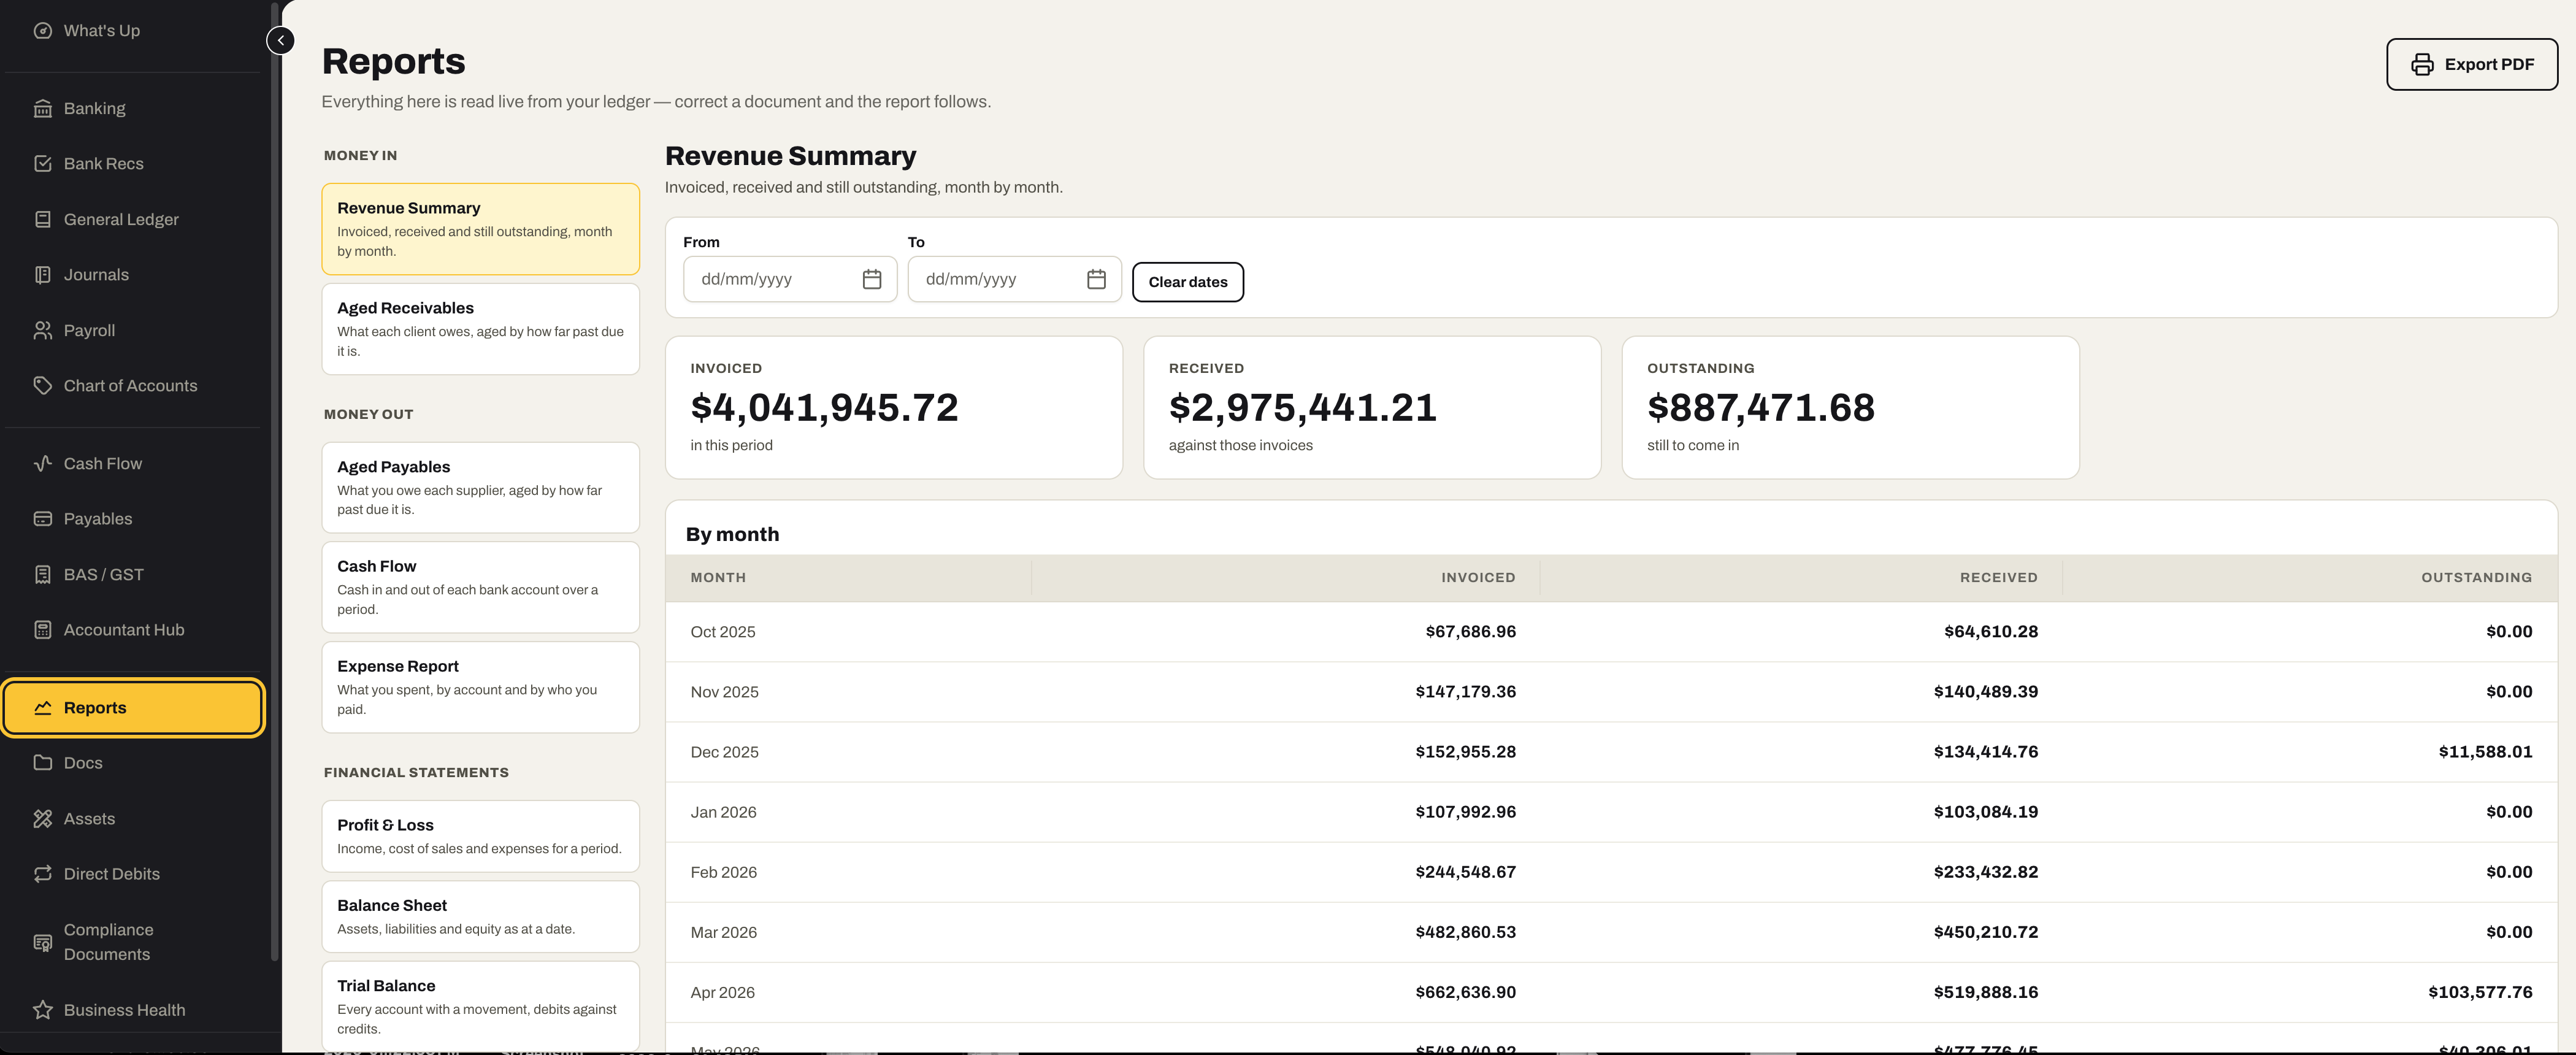Click the Payables card icon
Viewport: 2576px width, 1055px height.
(42, 519)
